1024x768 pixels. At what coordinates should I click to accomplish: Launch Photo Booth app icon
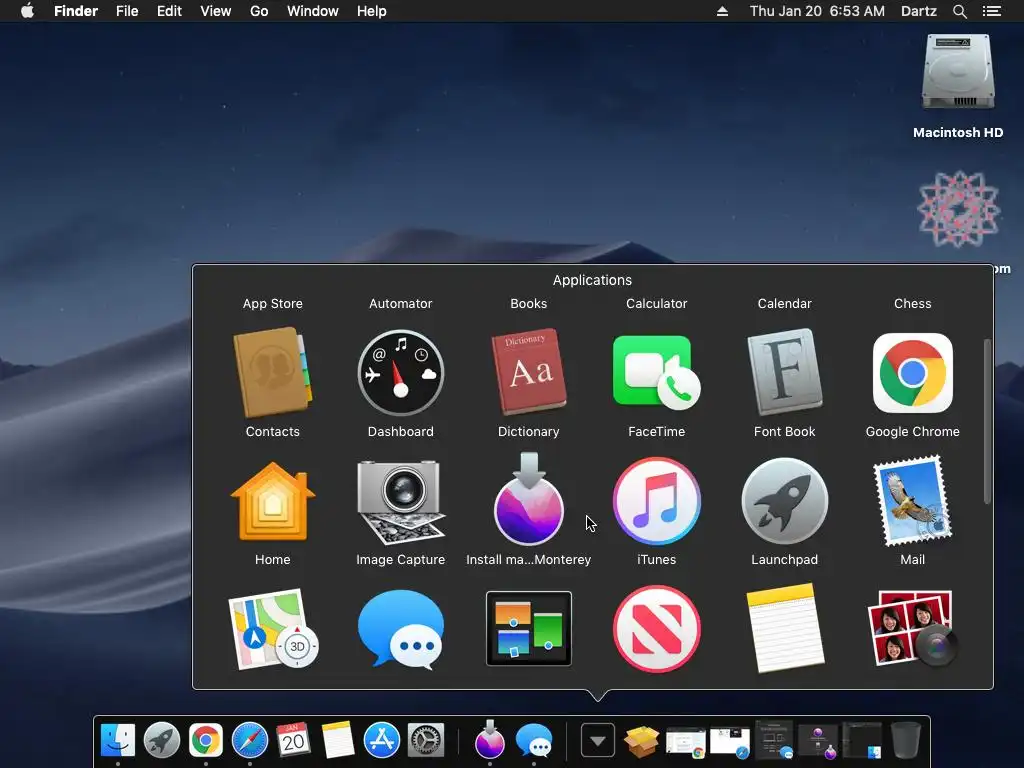point(912,629)
